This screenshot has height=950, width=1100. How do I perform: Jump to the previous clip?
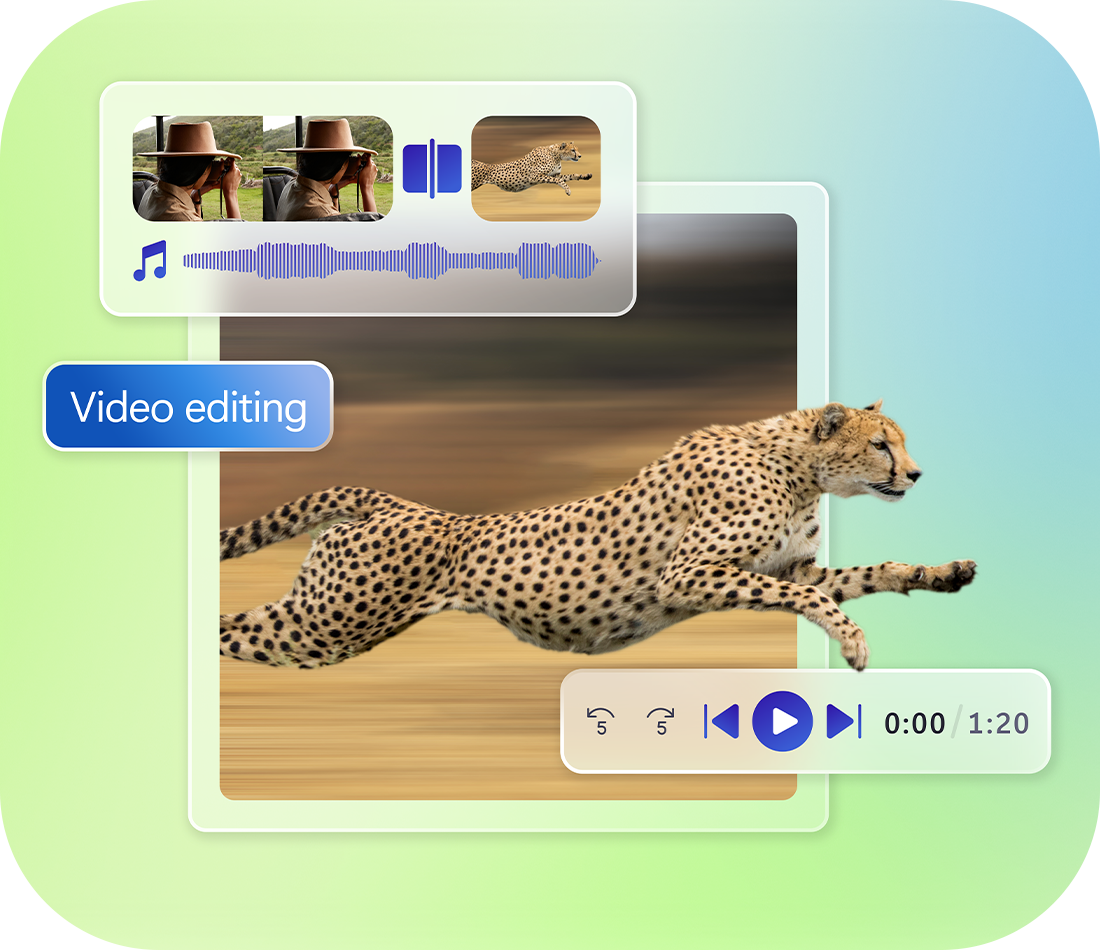[x=722, y=721]
